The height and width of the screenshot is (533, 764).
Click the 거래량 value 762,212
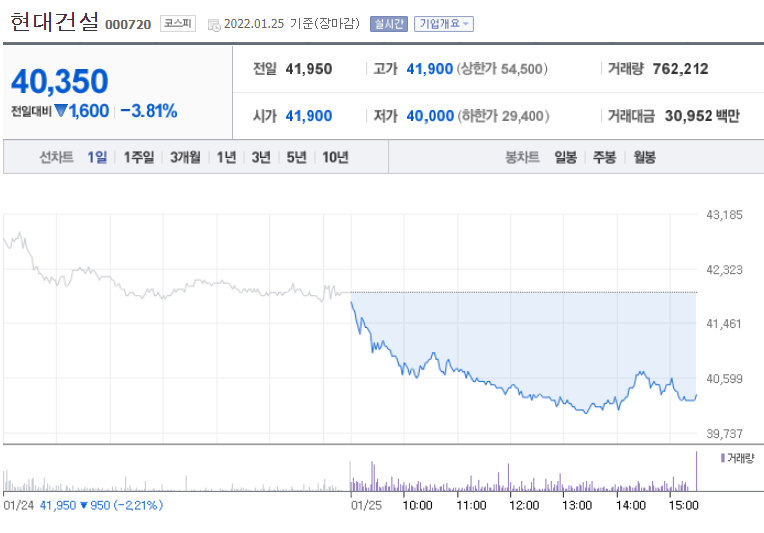tap(680, 69)
